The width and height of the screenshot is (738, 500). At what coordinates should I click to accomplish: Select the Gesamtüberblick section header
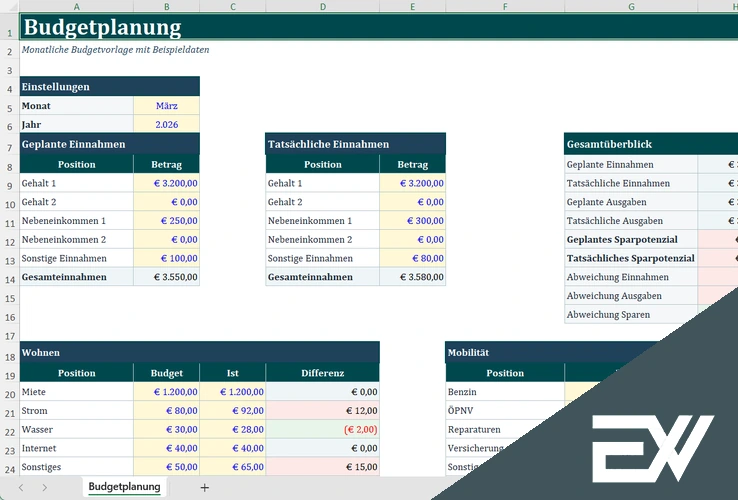[x=651, y=144]
